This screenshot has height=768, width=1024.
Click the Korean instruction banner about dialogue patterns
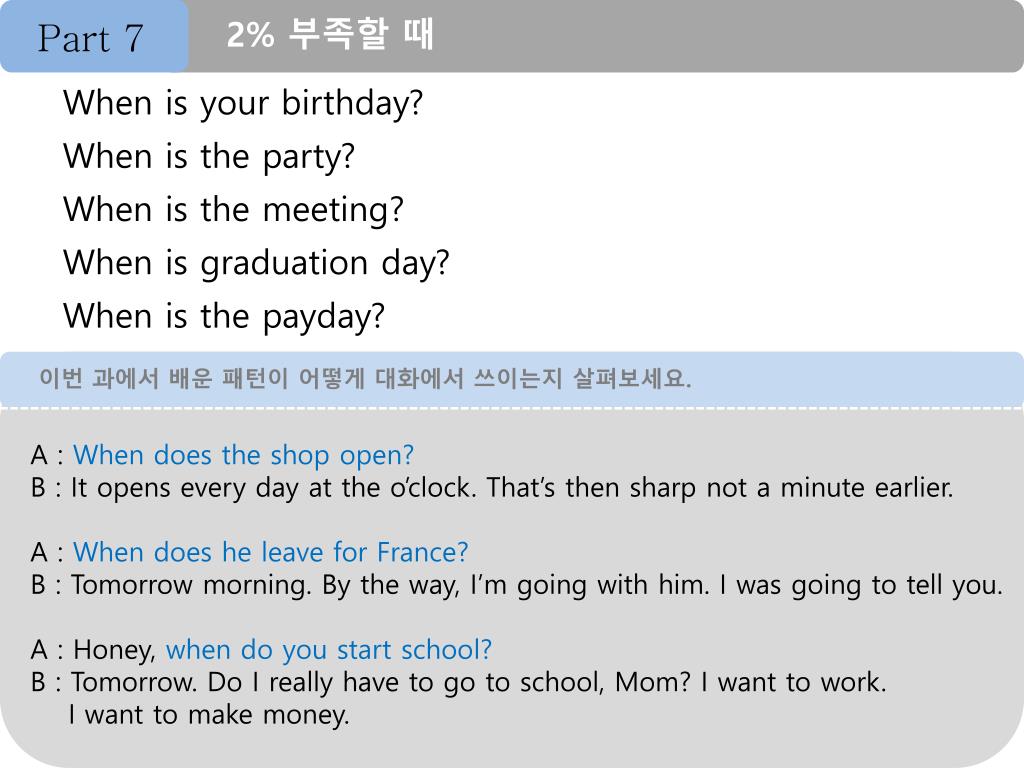click(365, 380)
